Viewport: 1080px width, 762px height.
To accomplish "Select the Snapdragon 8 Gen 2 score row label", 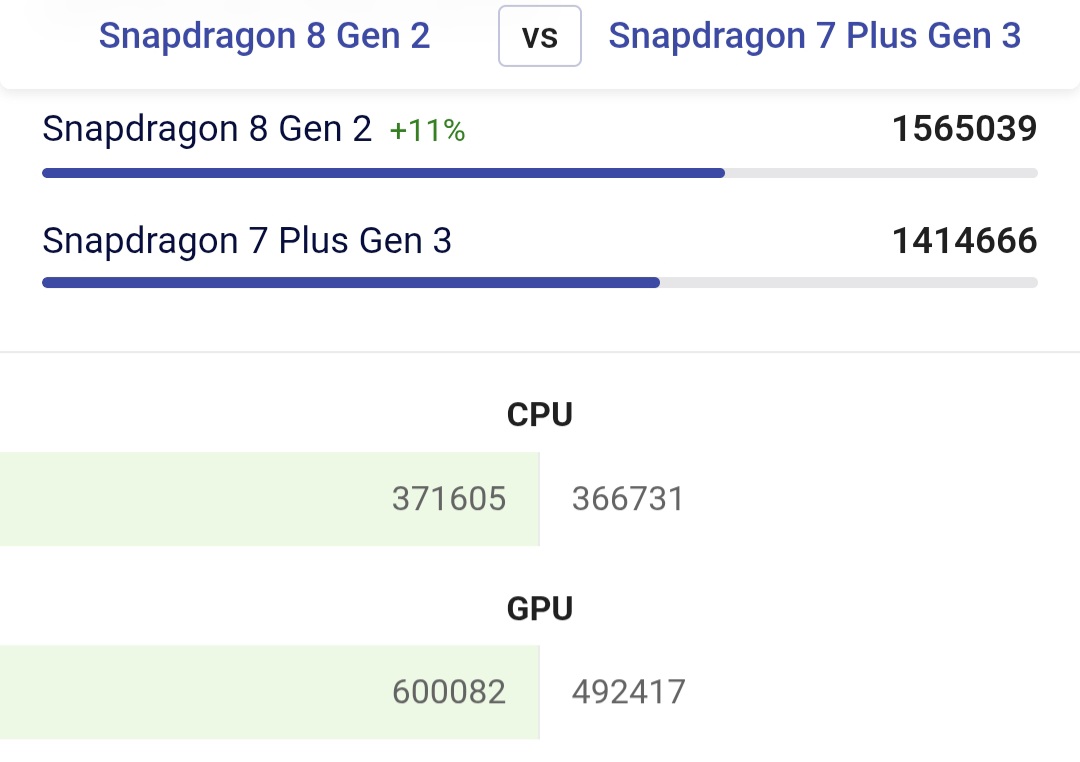I will click(207, 129).
